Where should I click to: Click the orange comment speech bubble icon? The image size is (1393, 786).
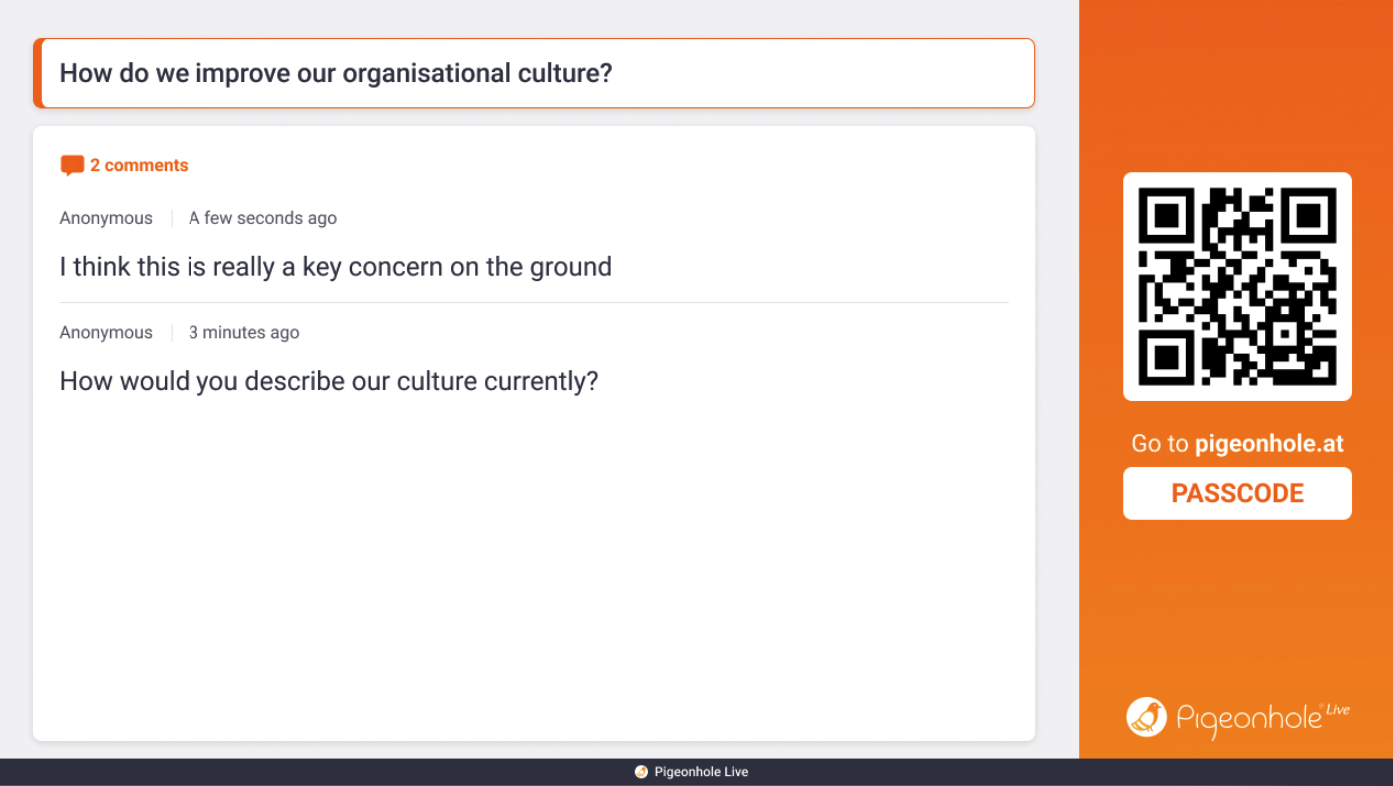72,165
